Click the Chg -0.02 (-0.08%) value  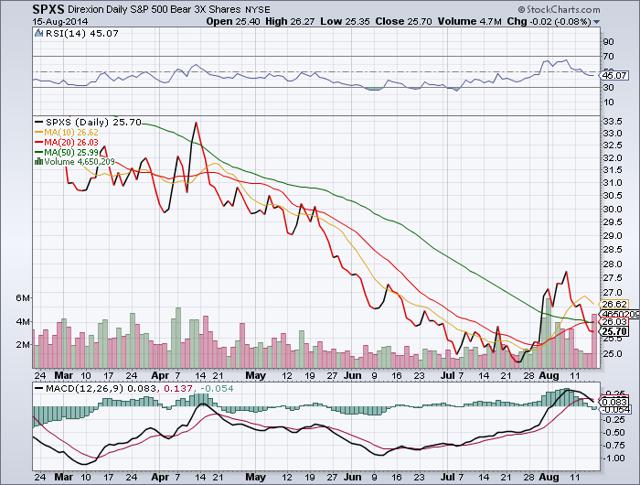coord(549,22)
